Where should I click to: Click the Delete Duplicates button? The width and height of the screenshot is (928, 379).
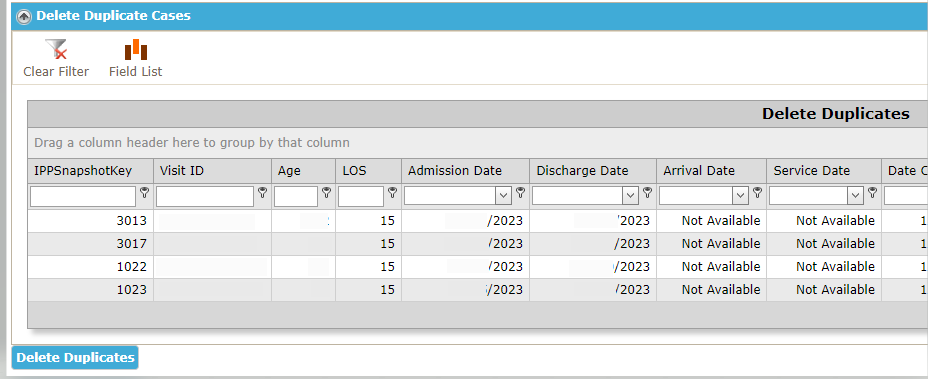75,358
